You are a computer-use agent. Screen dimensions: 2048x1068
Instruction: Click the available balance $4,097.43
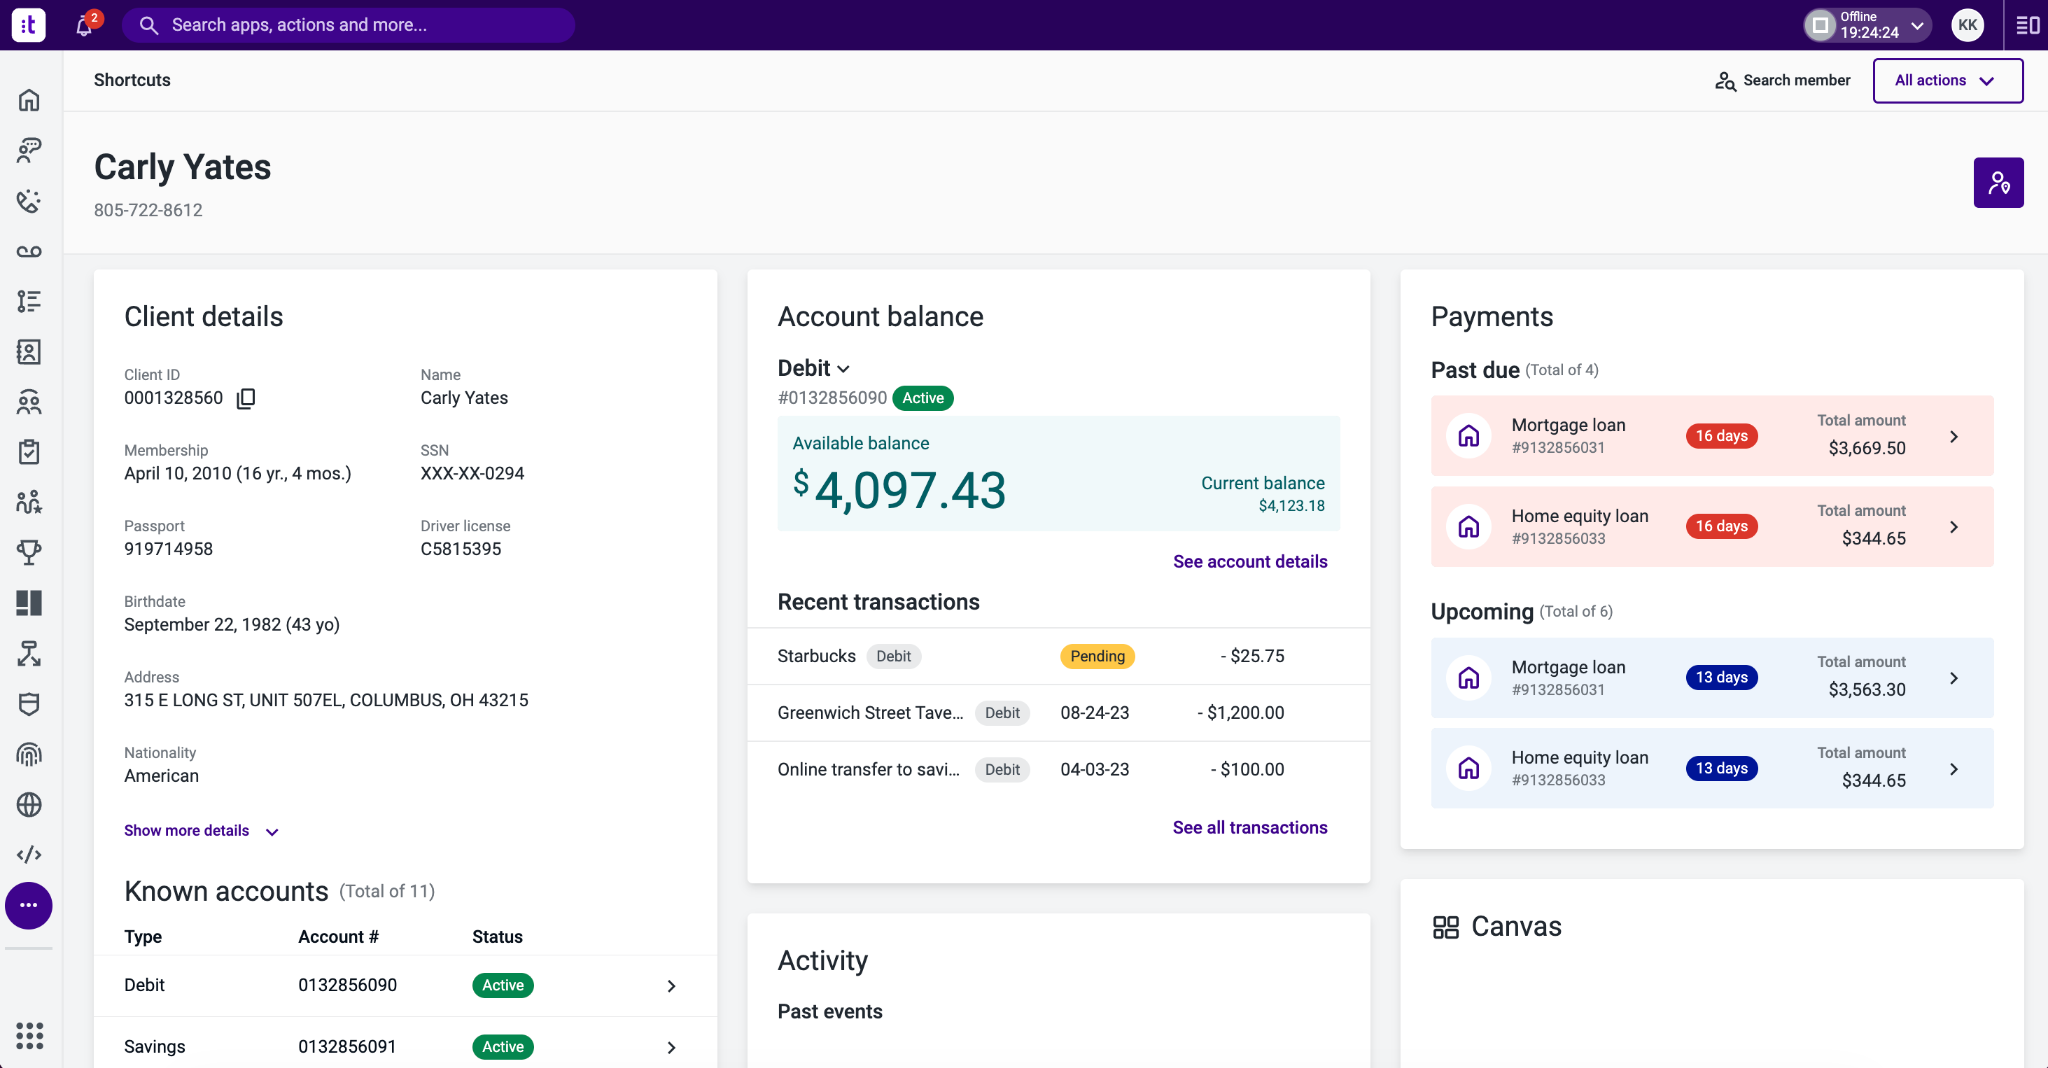click(x=900, y=490)
